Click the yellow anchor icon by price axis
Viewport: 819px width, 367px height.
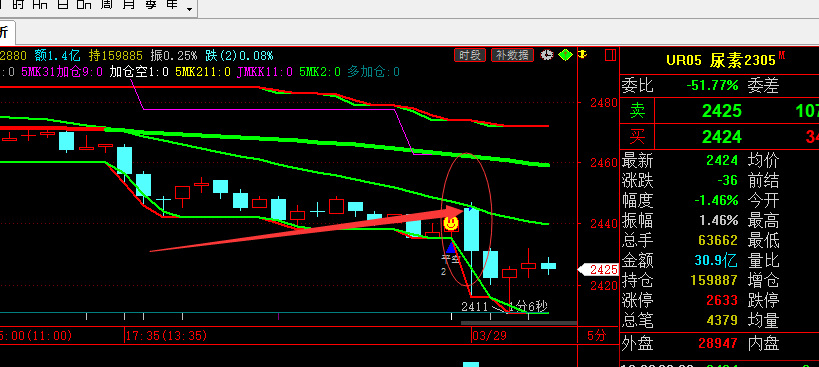tap(583, 54)
